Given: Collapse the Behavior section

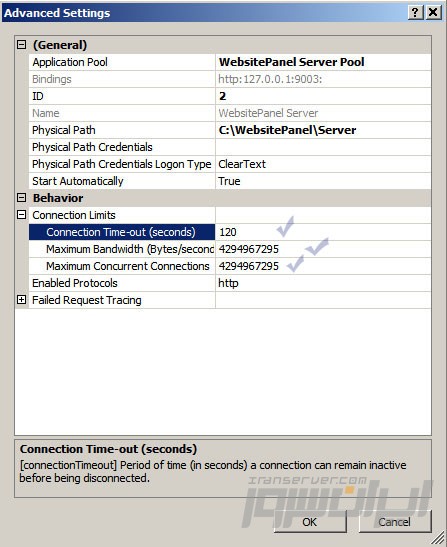Looking at the screenshot, I should (22, 198).
